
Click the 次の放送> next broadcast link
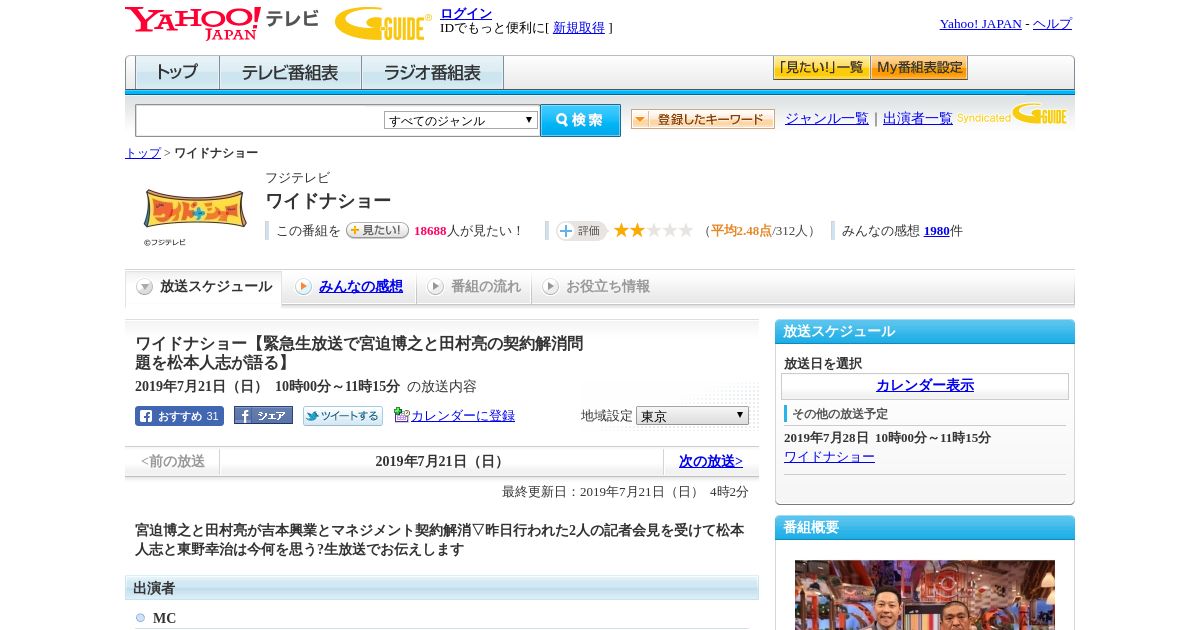pos(711,462)
